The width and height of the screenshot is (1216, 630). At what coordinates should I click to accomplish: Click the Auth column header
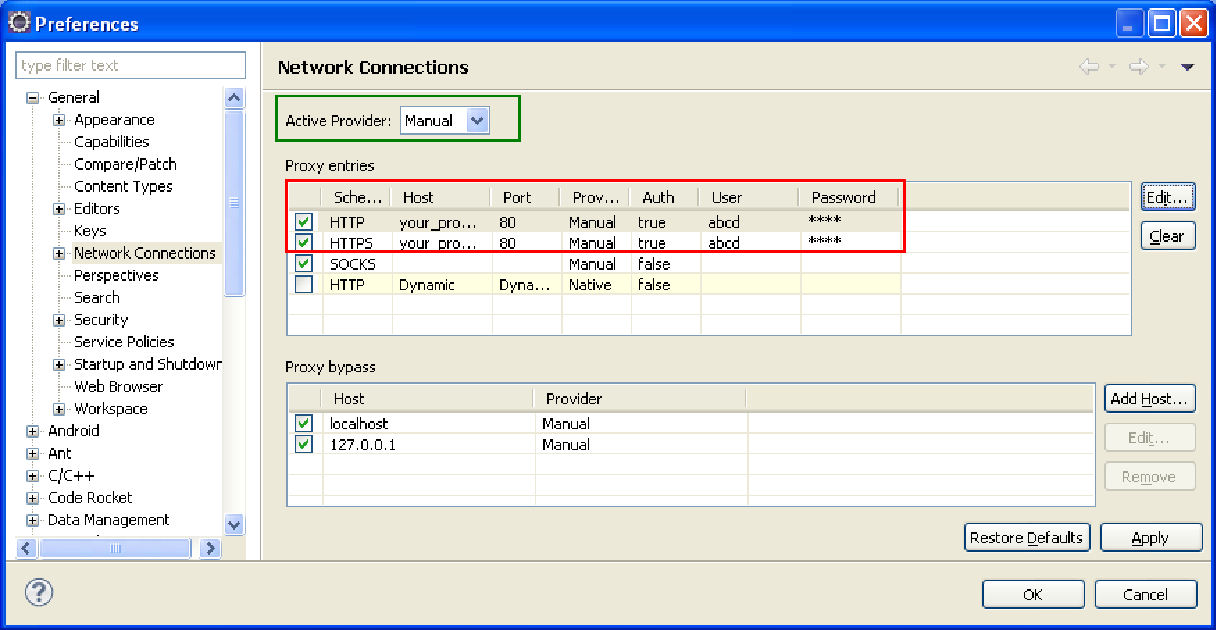coord(664,197)
